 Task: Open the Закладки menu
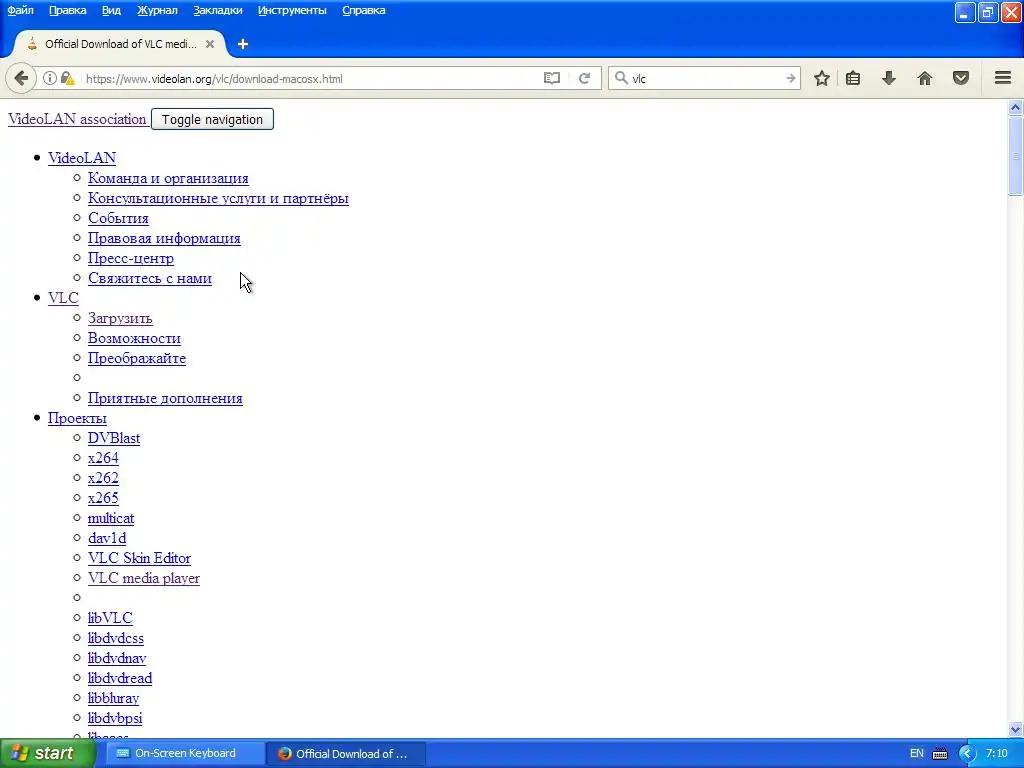(217, 10)
